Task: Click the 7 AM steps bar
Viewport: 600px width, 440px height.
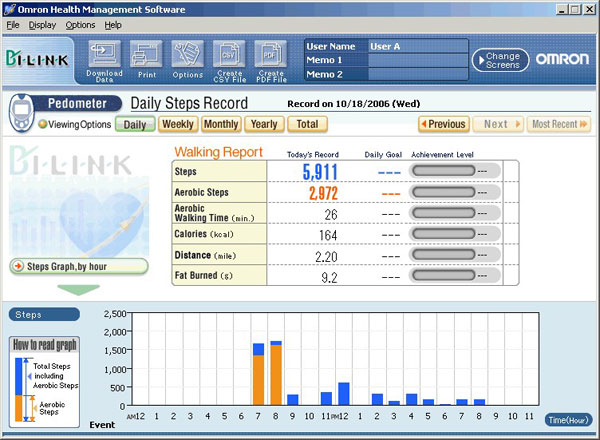Action: click(x=259, y=374)
